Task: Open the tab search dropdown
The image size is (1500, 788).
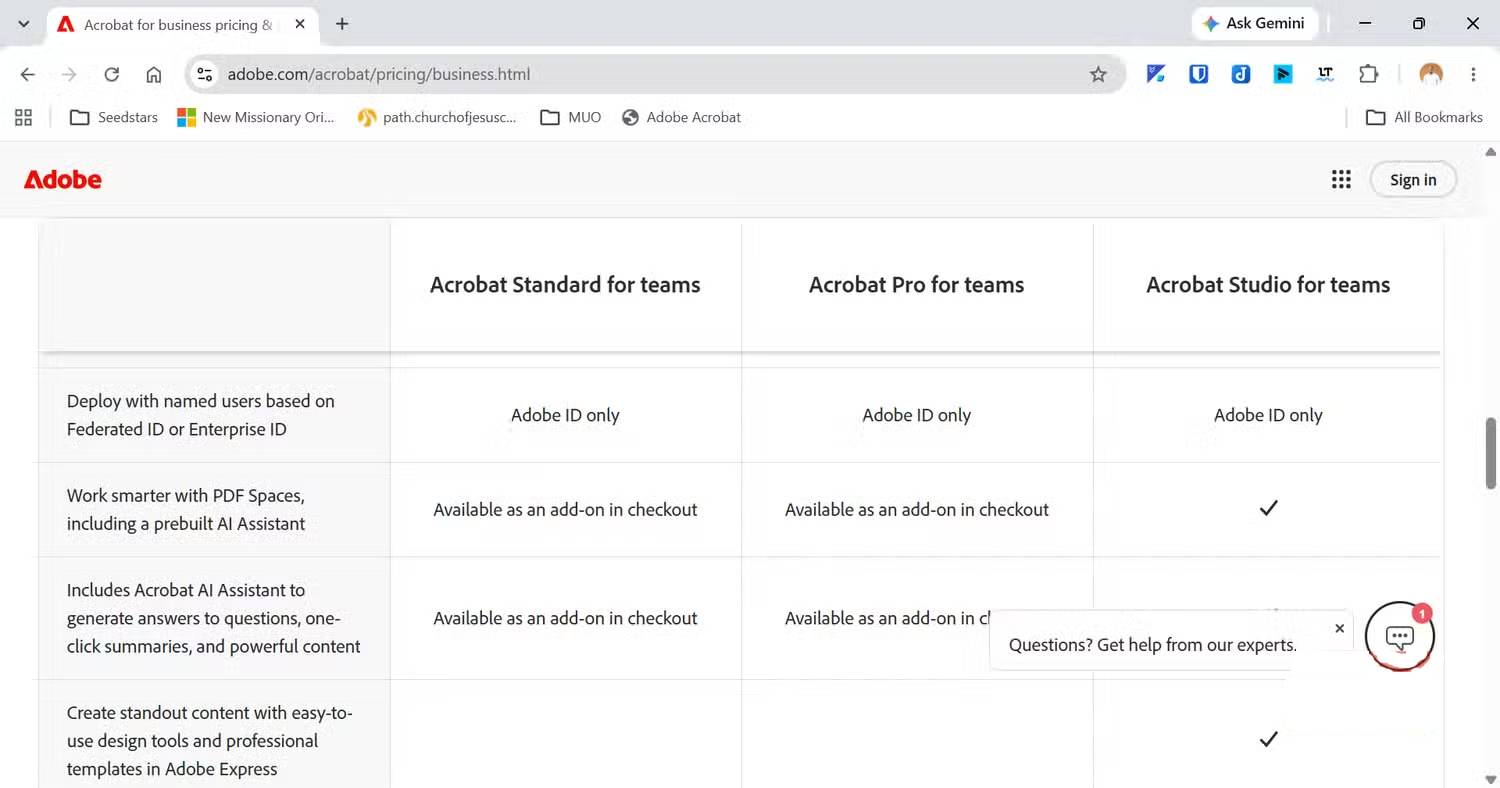Action: [24, 24]
